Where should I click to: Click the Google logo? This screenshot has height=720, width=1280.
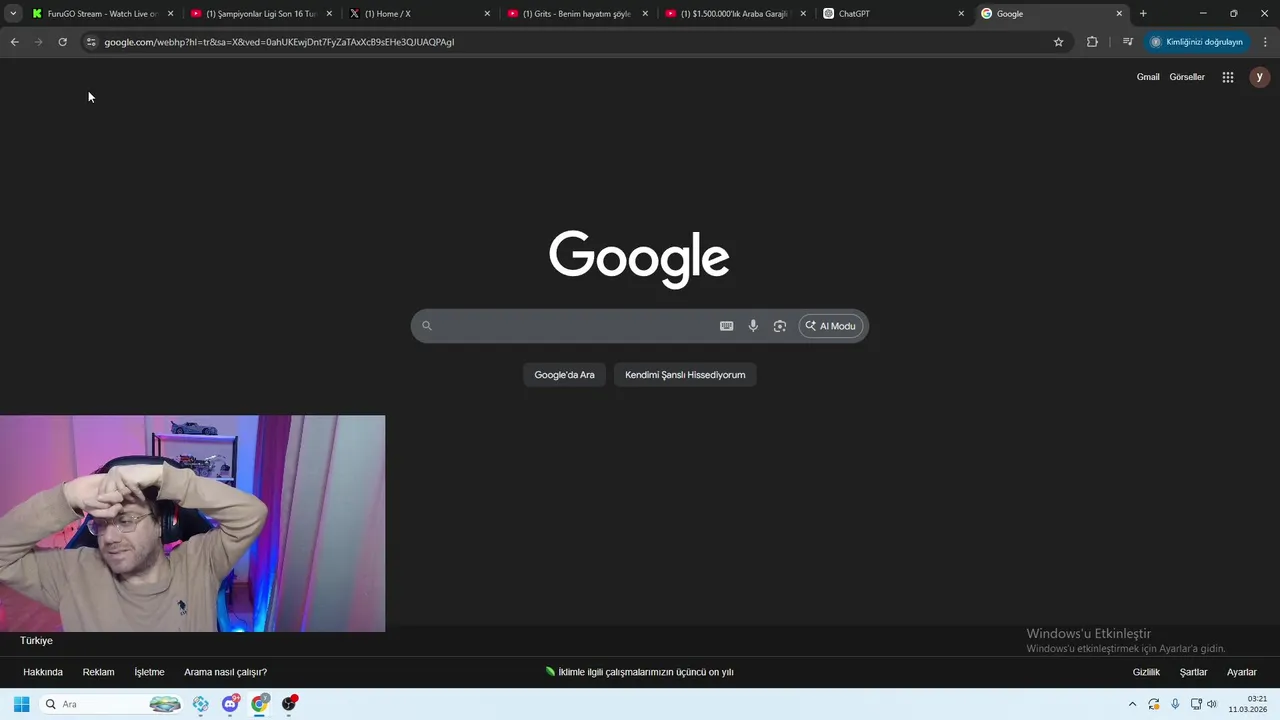tap(639, 259)
